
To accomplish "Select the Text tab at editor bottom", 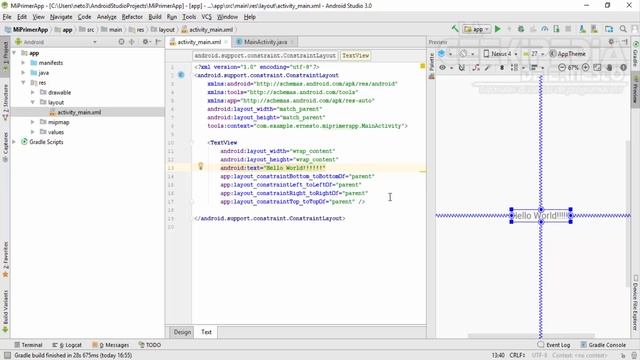I will tap(207, 332).
